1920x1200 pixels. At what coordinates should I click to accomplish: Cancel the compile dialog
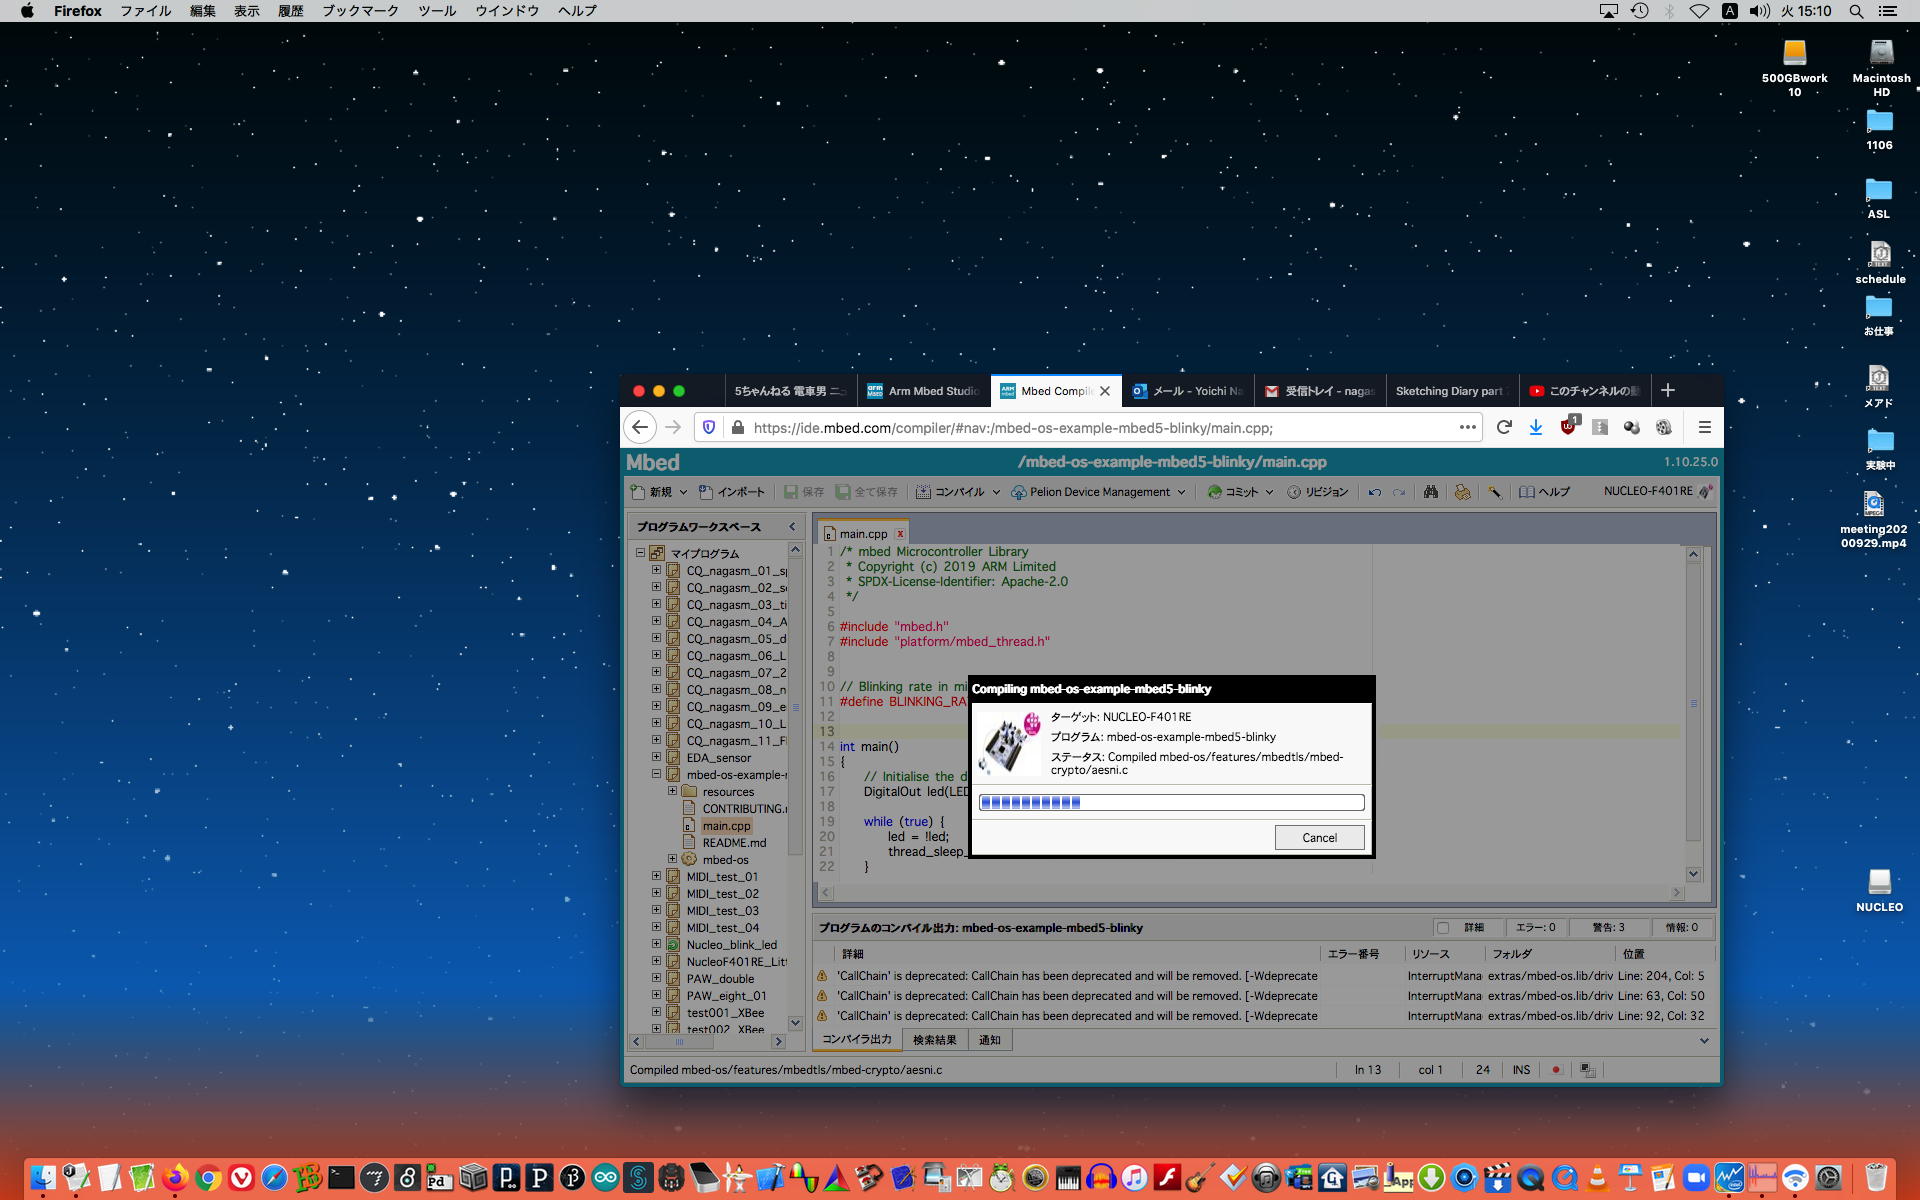(x=1319, y=838)
